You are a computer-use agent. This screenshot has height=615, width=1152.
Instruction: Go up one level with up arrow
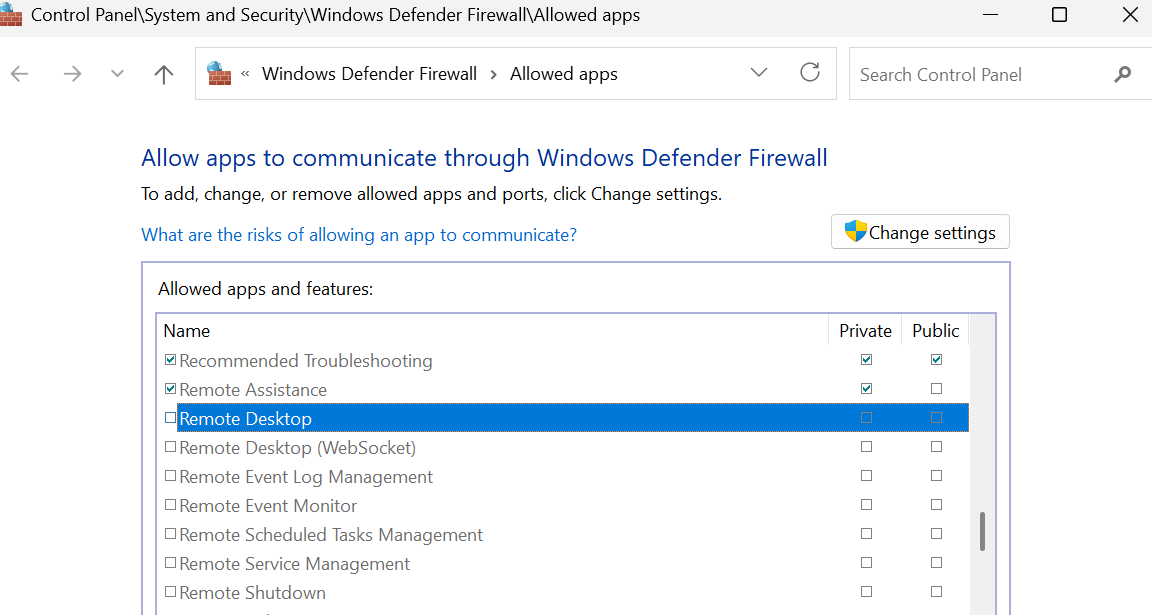point(164,73)
